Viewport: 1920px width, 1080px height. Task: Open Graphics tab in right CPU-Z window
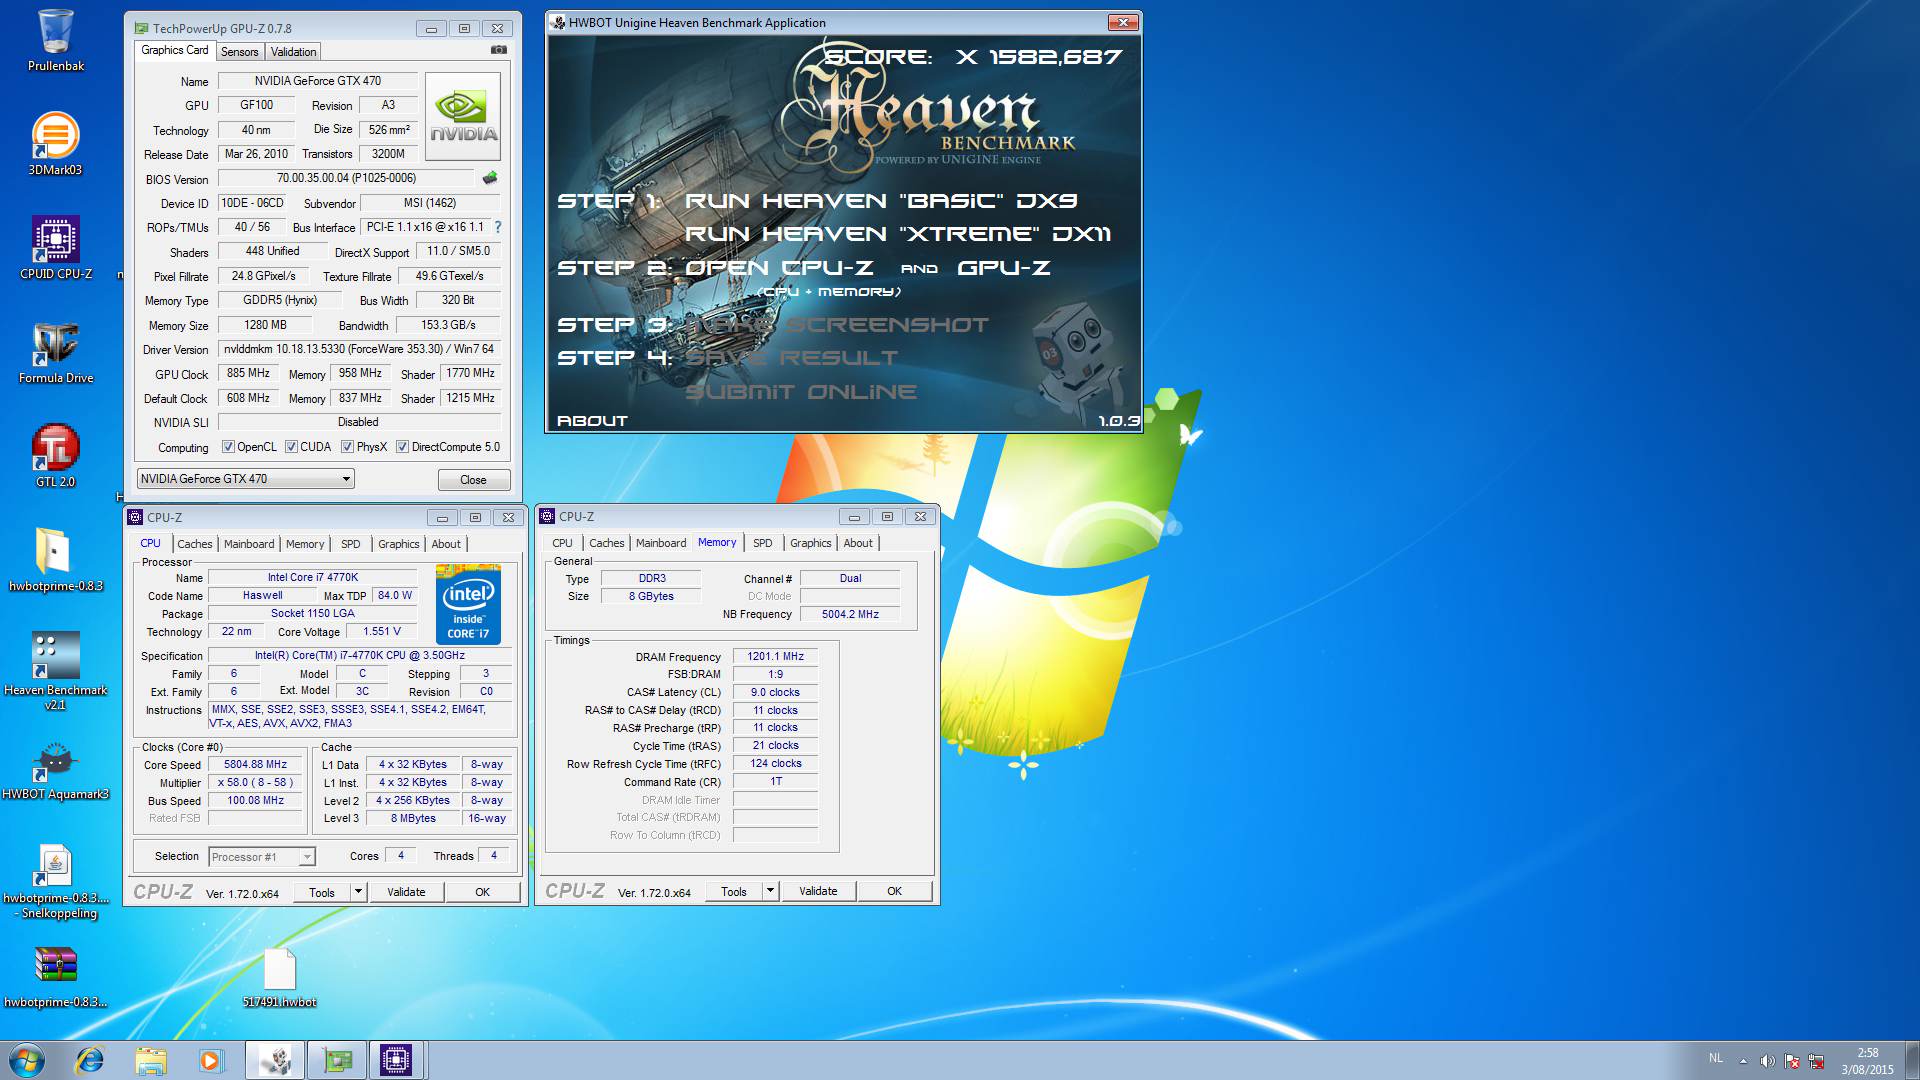(810, 543)
